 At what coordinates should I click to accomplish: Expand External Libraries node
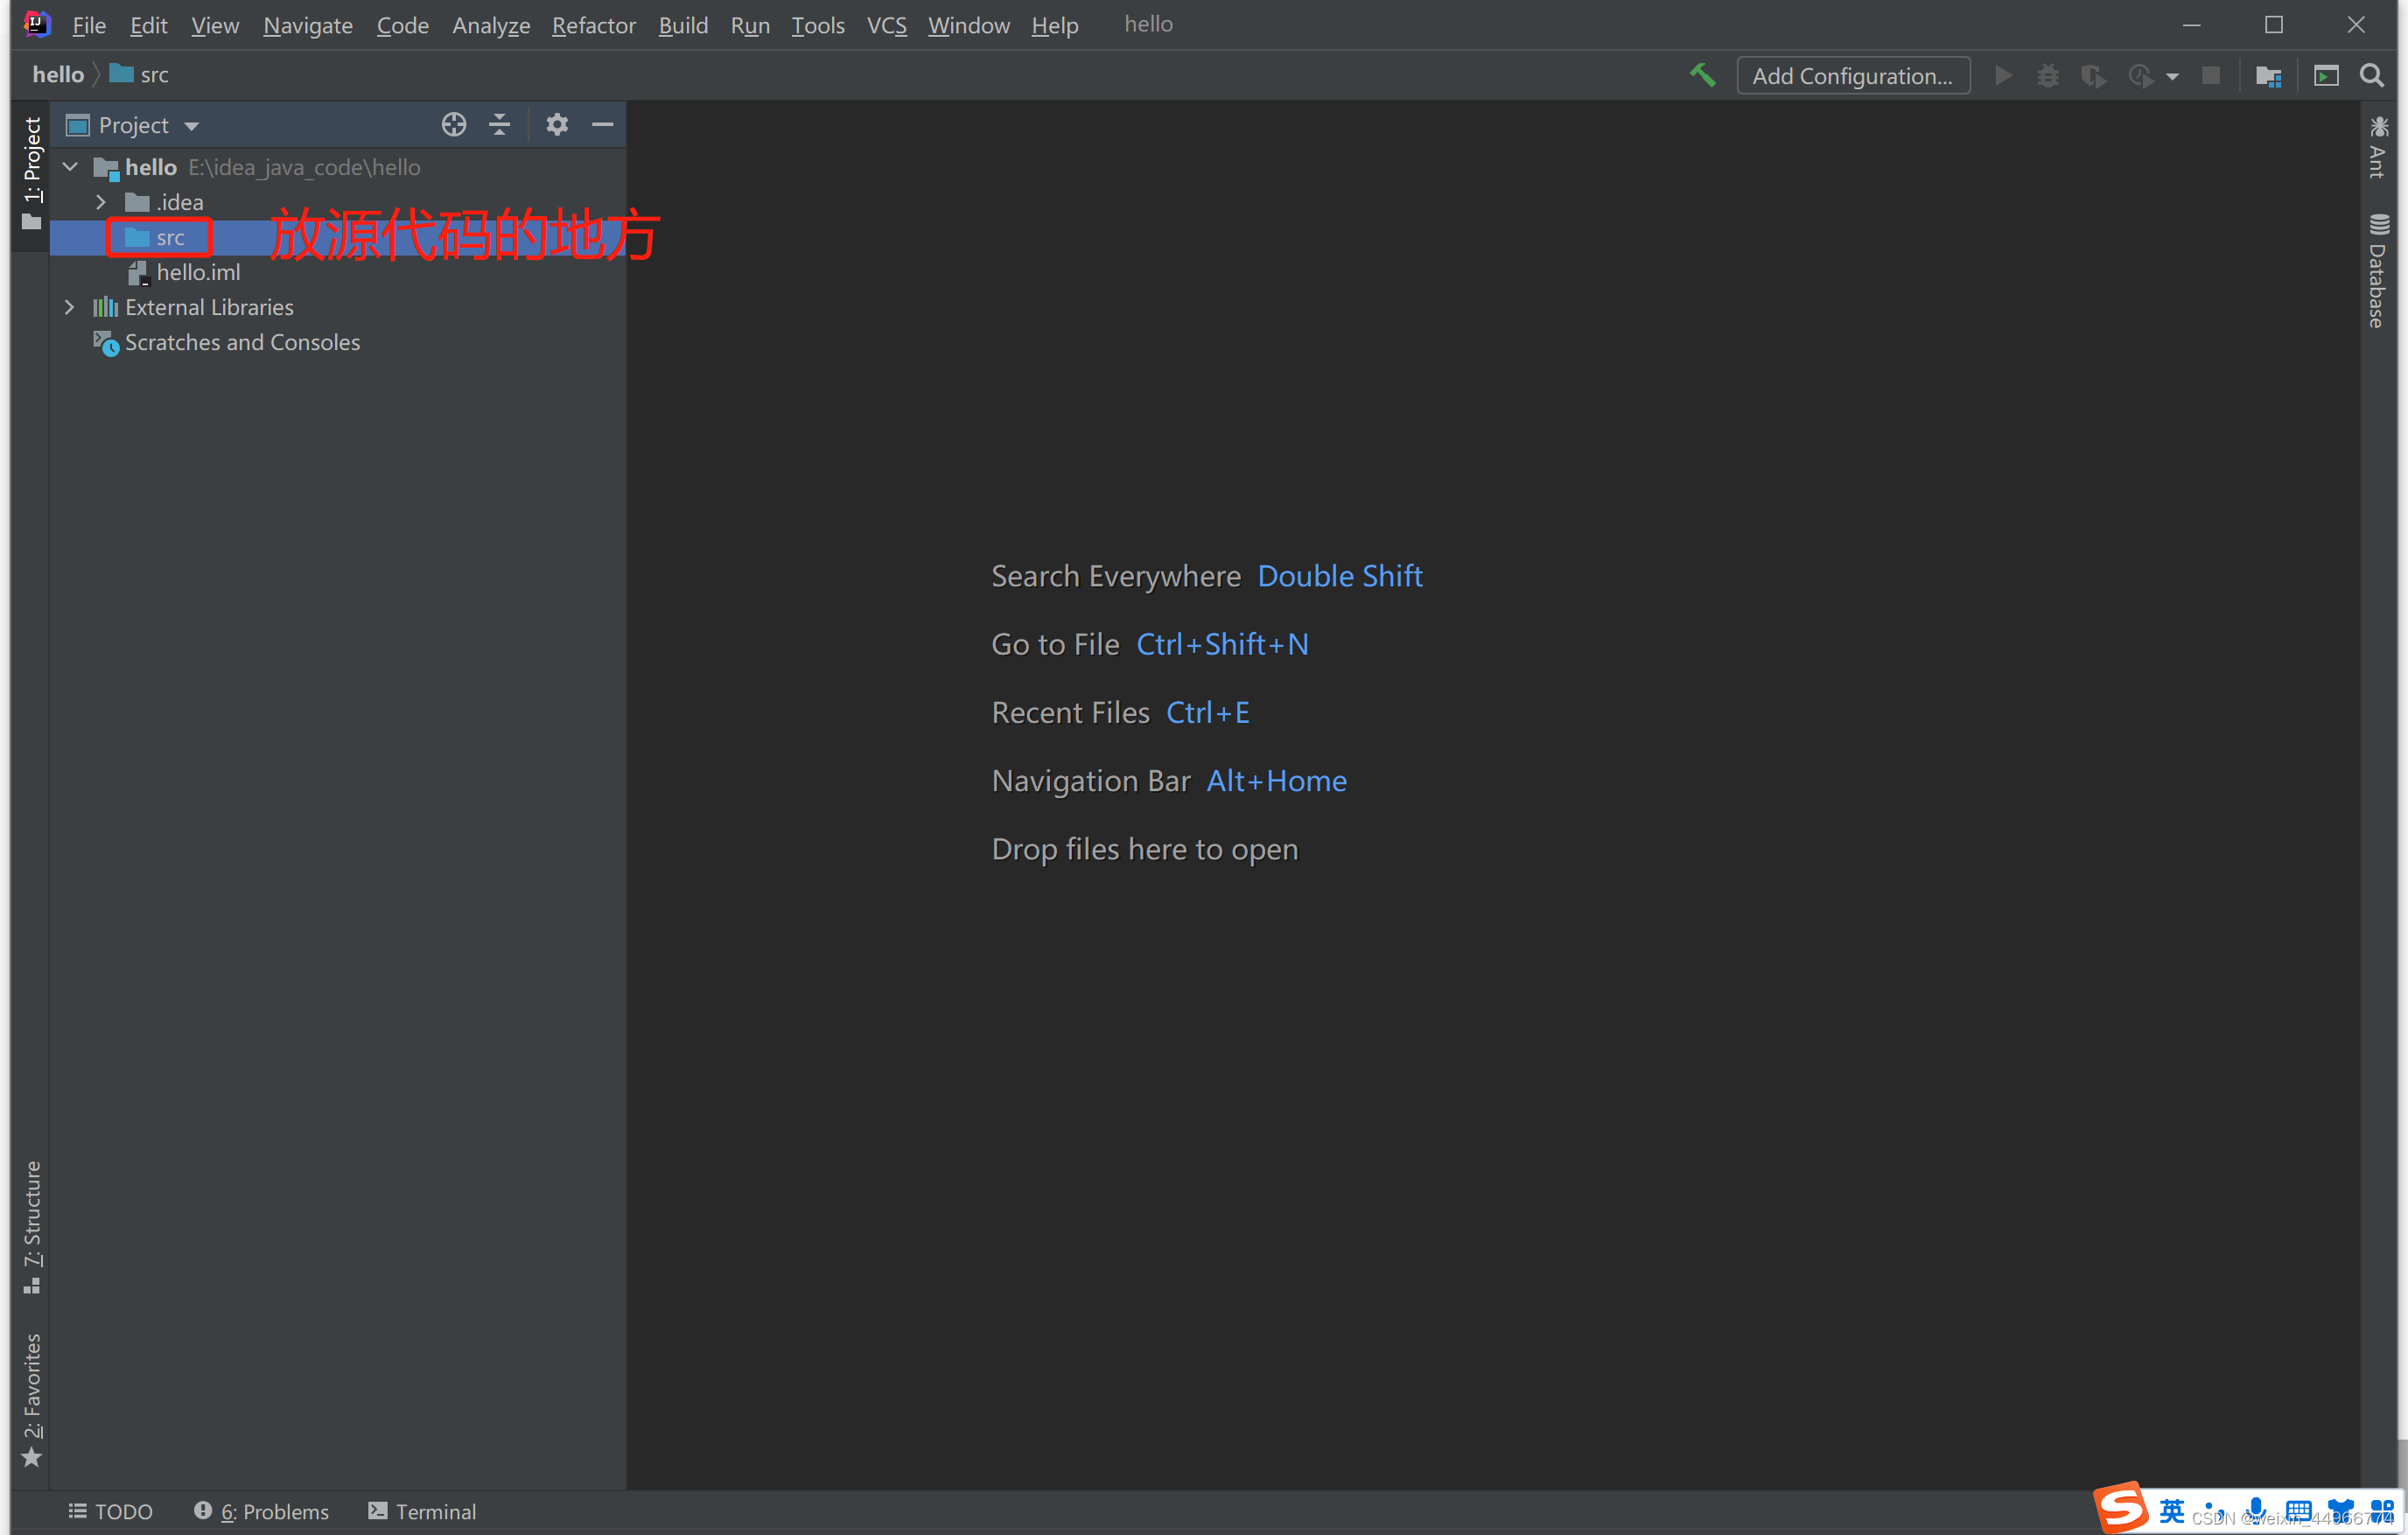69,307
